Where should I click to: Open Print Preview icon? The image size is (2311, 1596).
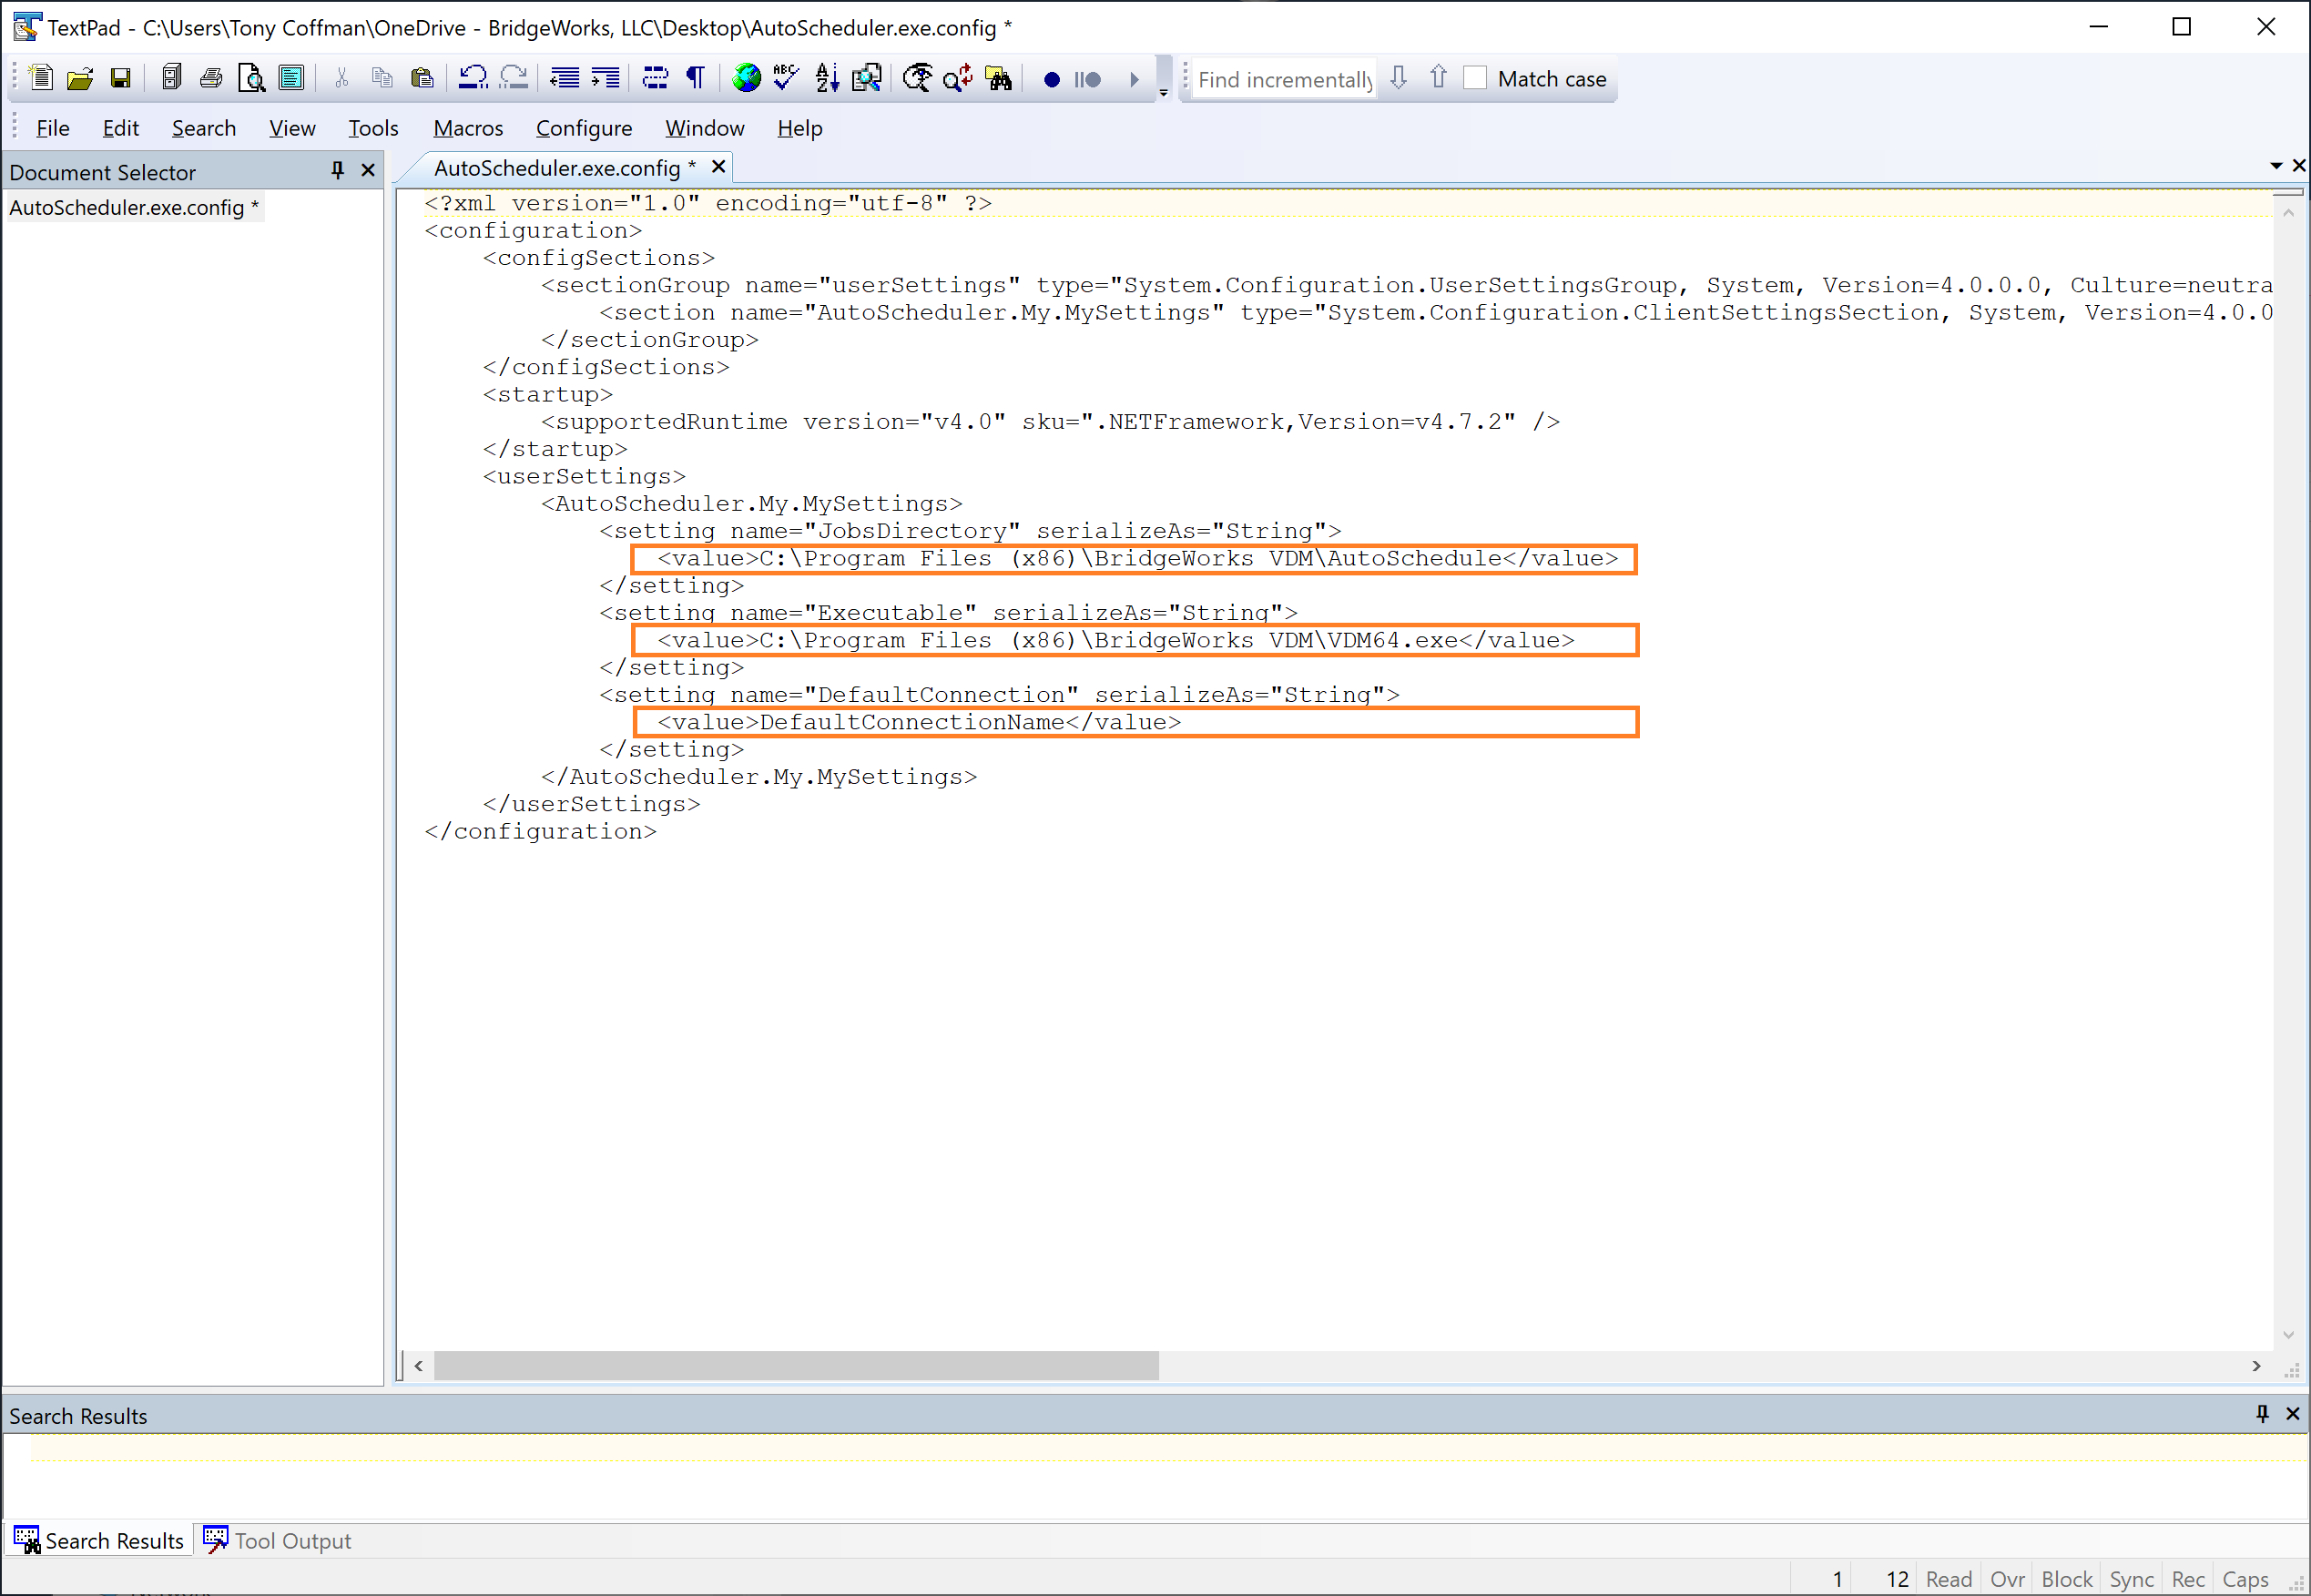pos(251,78)
